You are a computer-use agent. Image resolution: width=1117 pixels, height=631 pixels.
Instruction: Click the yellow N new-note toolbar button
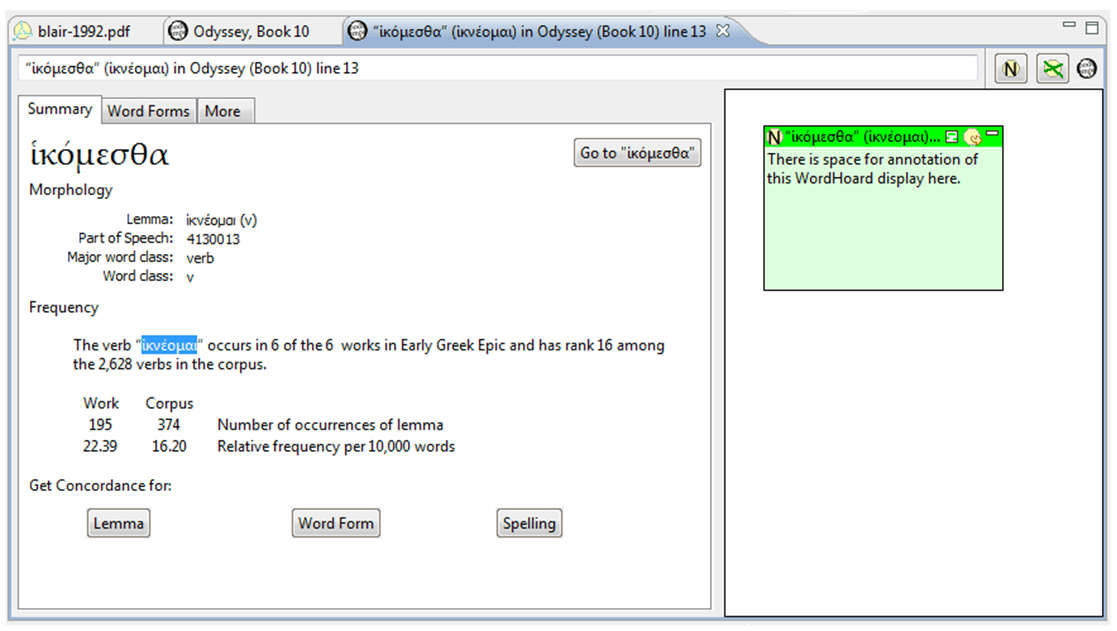[1010, 69]
